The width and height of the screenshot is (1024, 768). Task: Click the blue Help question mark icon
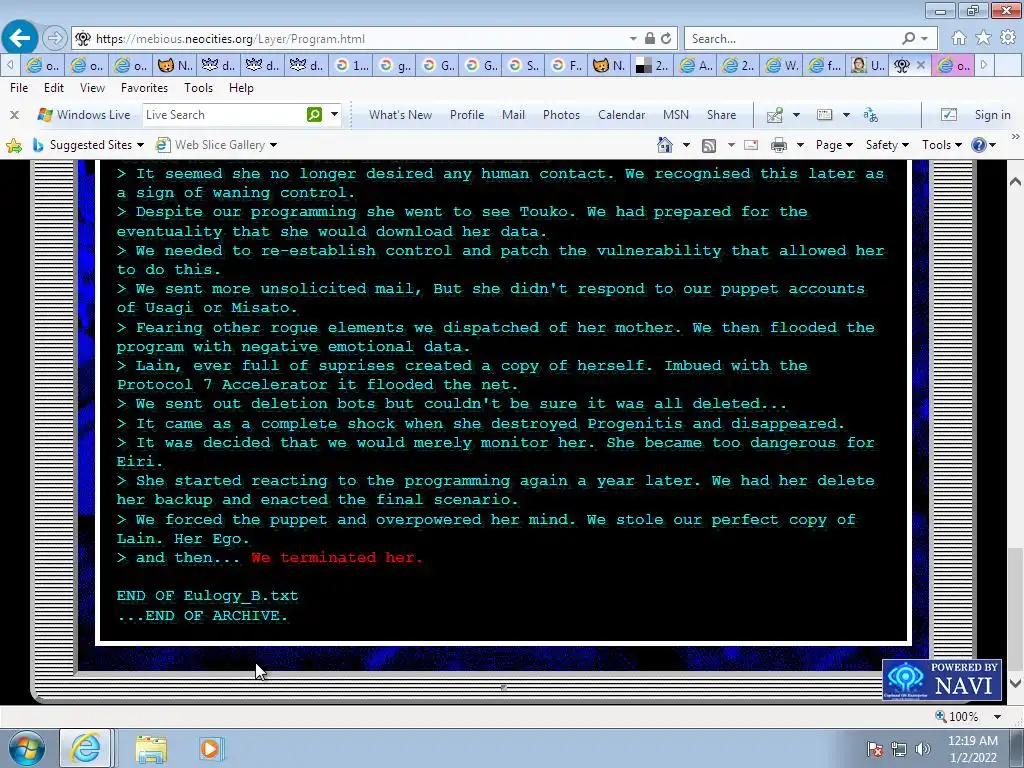coord(978,145)
